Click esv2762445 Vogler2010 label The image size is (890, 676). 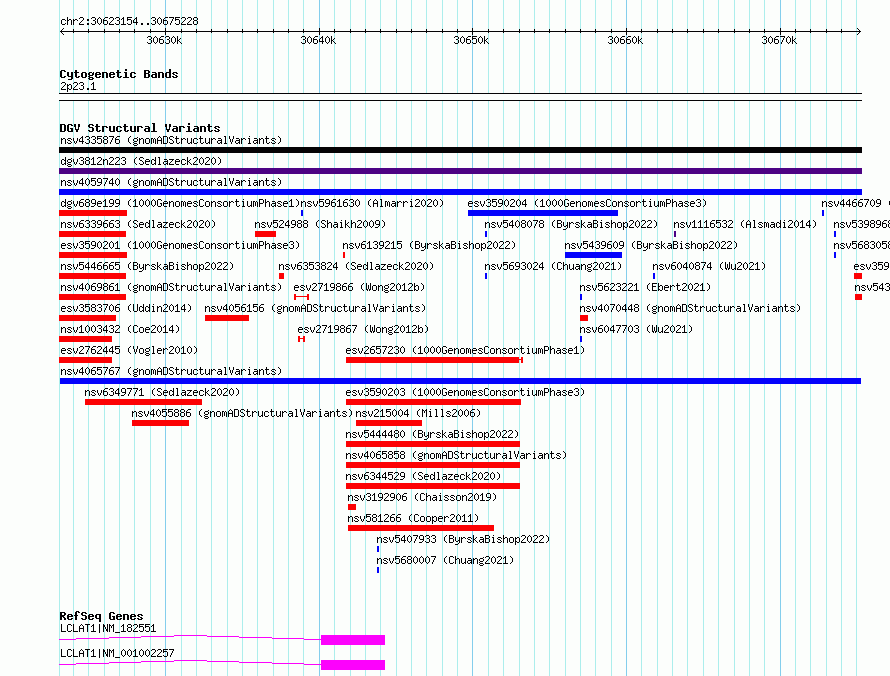[129, 350]
